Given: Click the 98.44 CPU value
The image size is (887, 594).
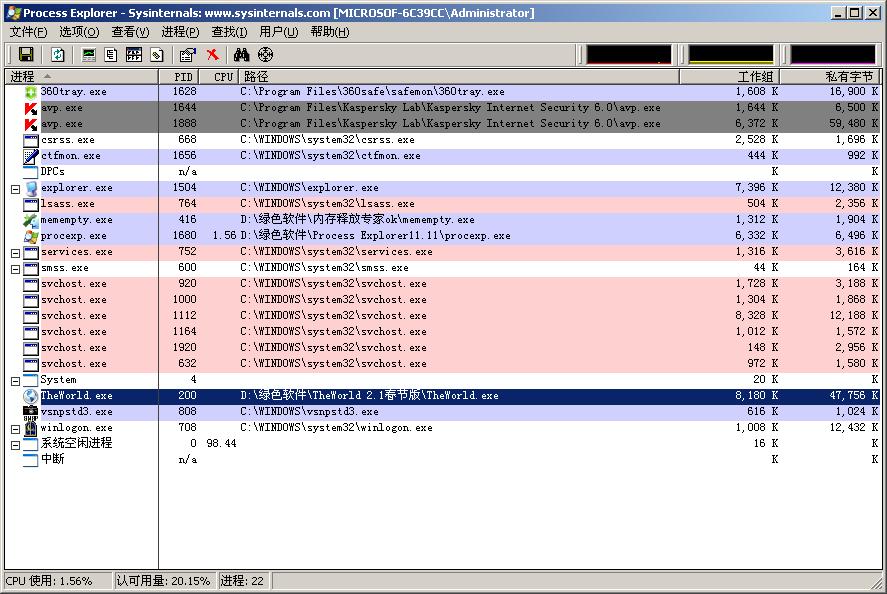Looking at the screenshot, I should coord(221,444).
